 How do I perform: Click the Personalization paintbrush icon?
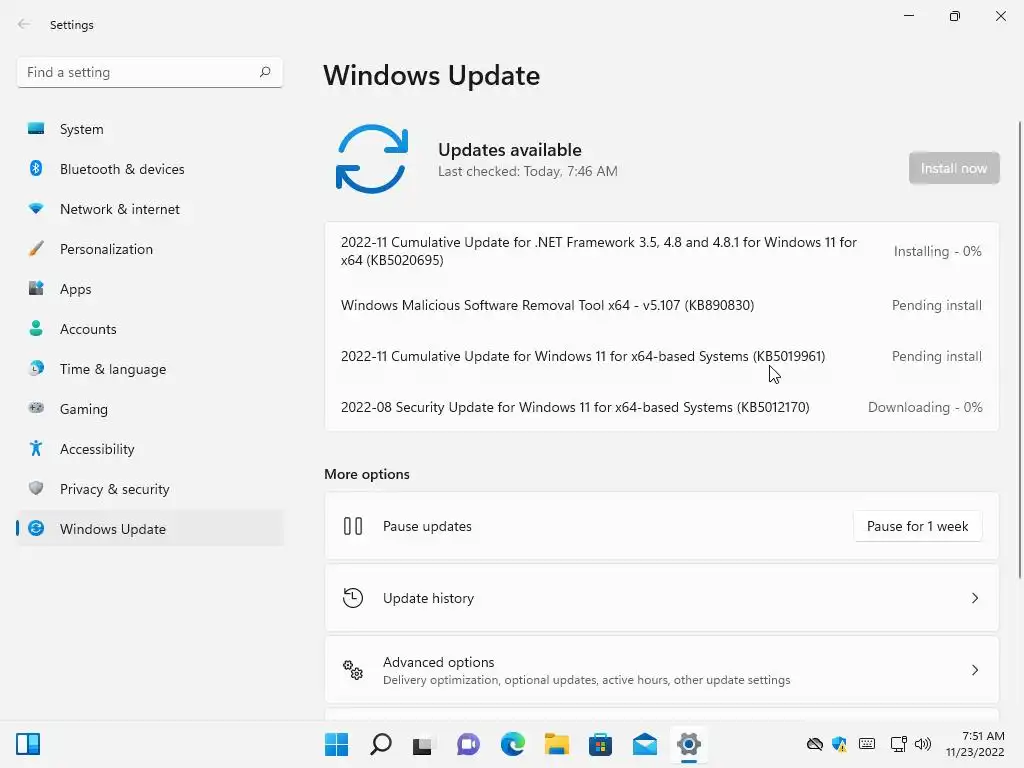click(x=36, y=248)
